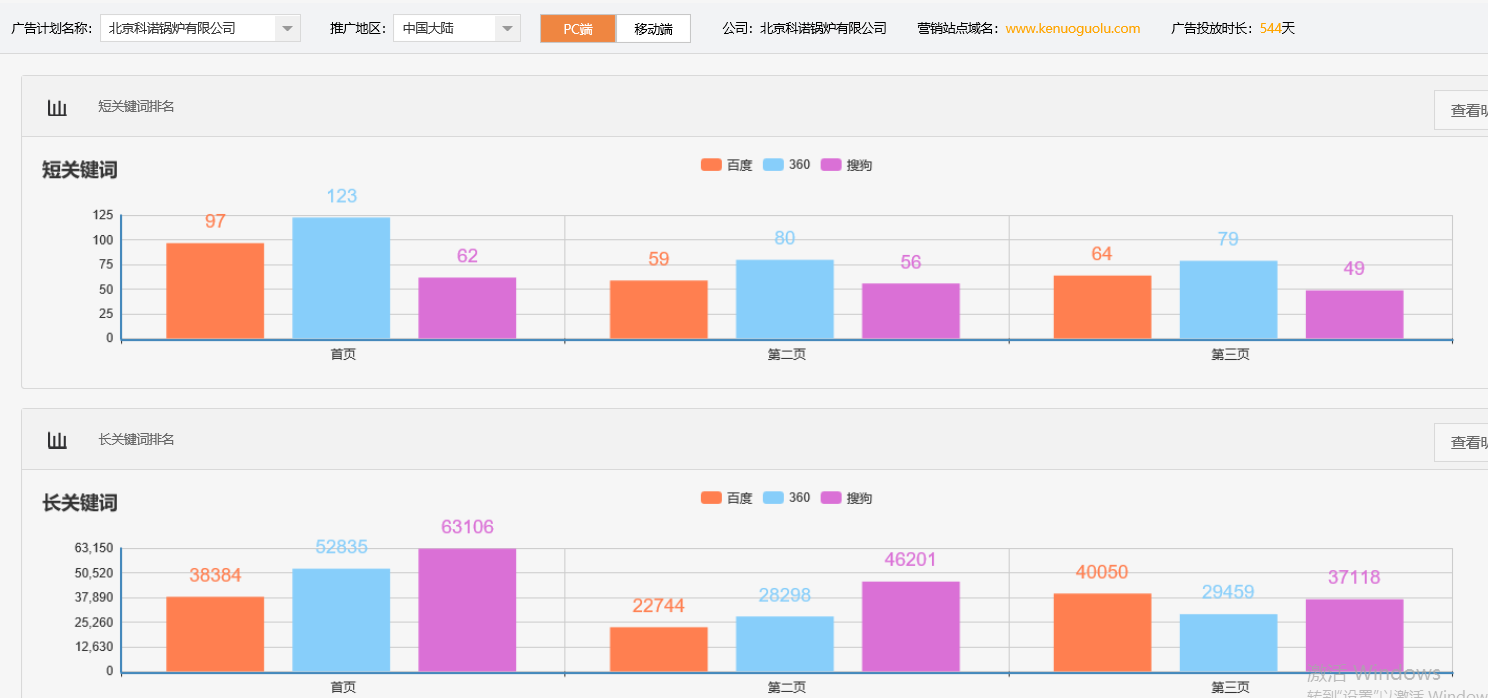This screenshot has width=1488, height=698.
Task: Open the www.kenuoguolu.com site link
Action: [x=1071, y=28]
